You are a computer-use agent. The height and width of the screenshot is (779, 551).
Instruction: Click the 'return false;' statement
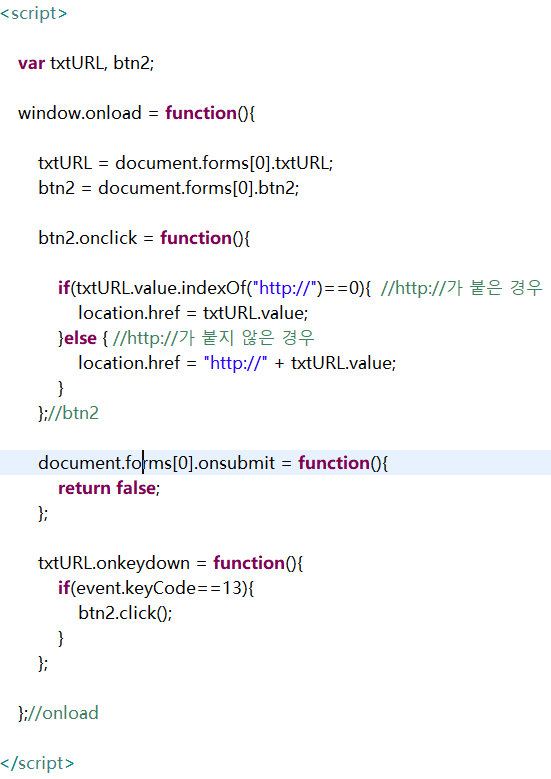[109, 488]
